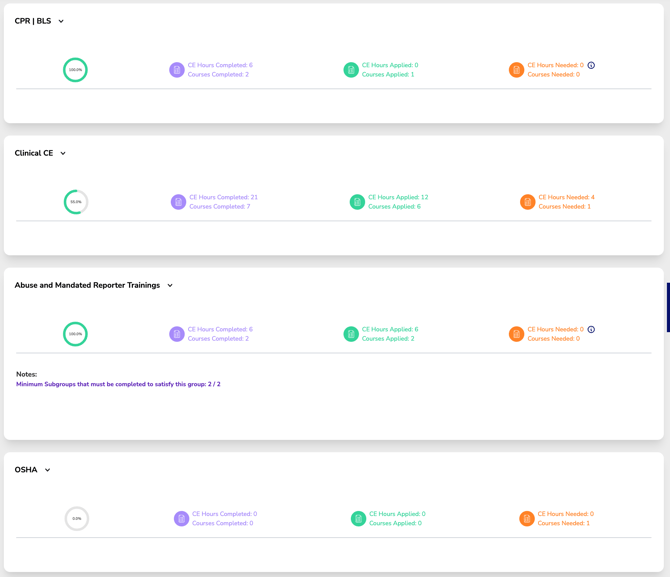Click the OSHA 0% progress ring
Image resolution: width=670 pixels, height=577 pixels.
(77, 518)
